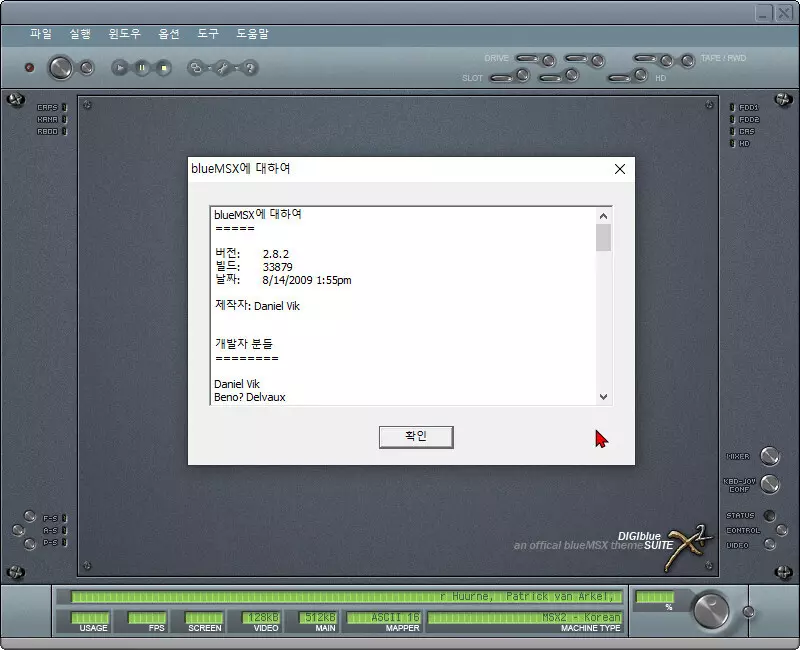This screenshot has height=650, width=800.
Task: Click the round button of first DRIVE pair
Action: tap(548, 61)
